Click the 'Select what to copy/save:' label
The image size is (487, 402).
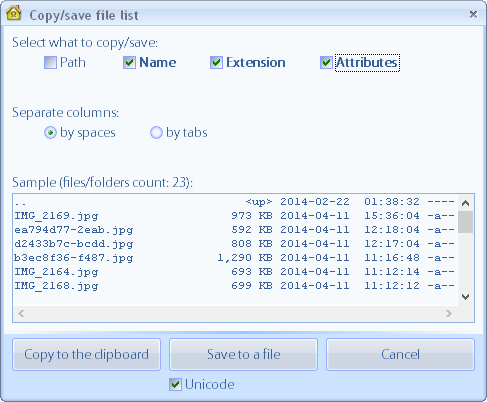[85, 43]
